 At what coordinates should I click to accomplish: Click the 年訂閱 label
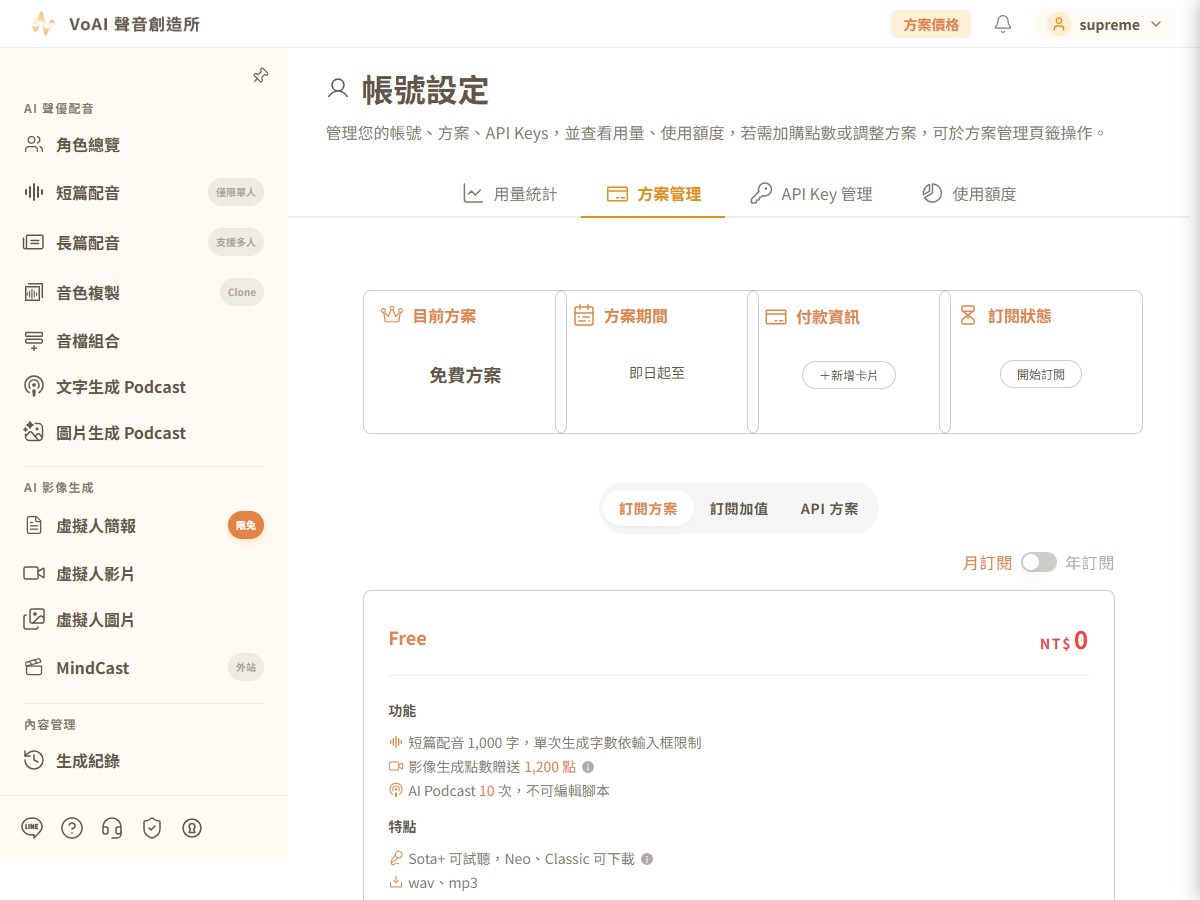1089,563
